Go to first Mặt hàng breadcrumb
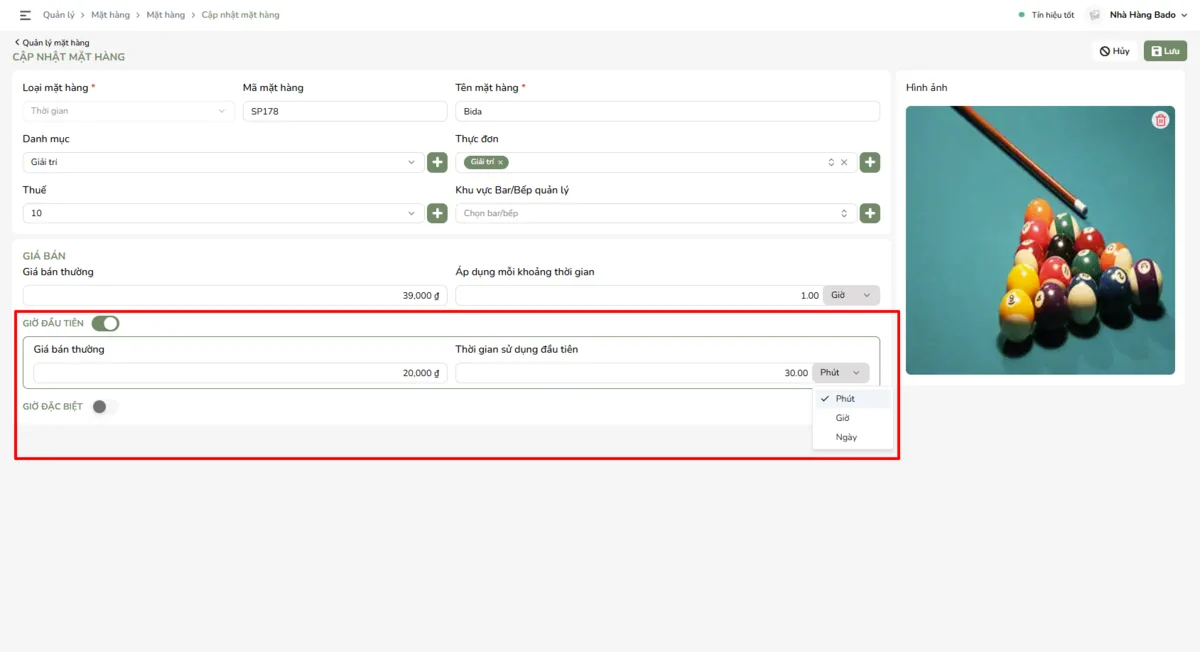The width and height of the screenshot is (1200, 652). pyautogui.click(x=111, y=15)
